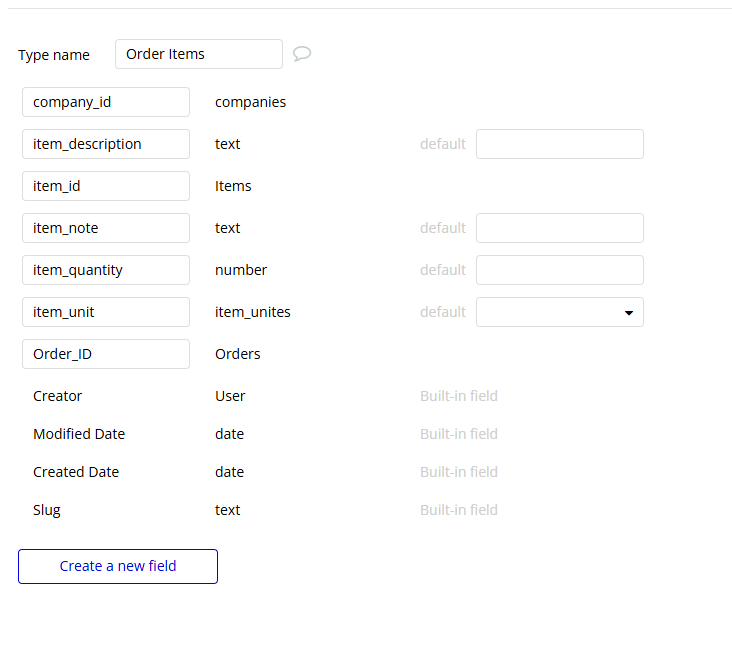Click the item_quantity field name input
This screenshot has height=665, width=732.
106,270
